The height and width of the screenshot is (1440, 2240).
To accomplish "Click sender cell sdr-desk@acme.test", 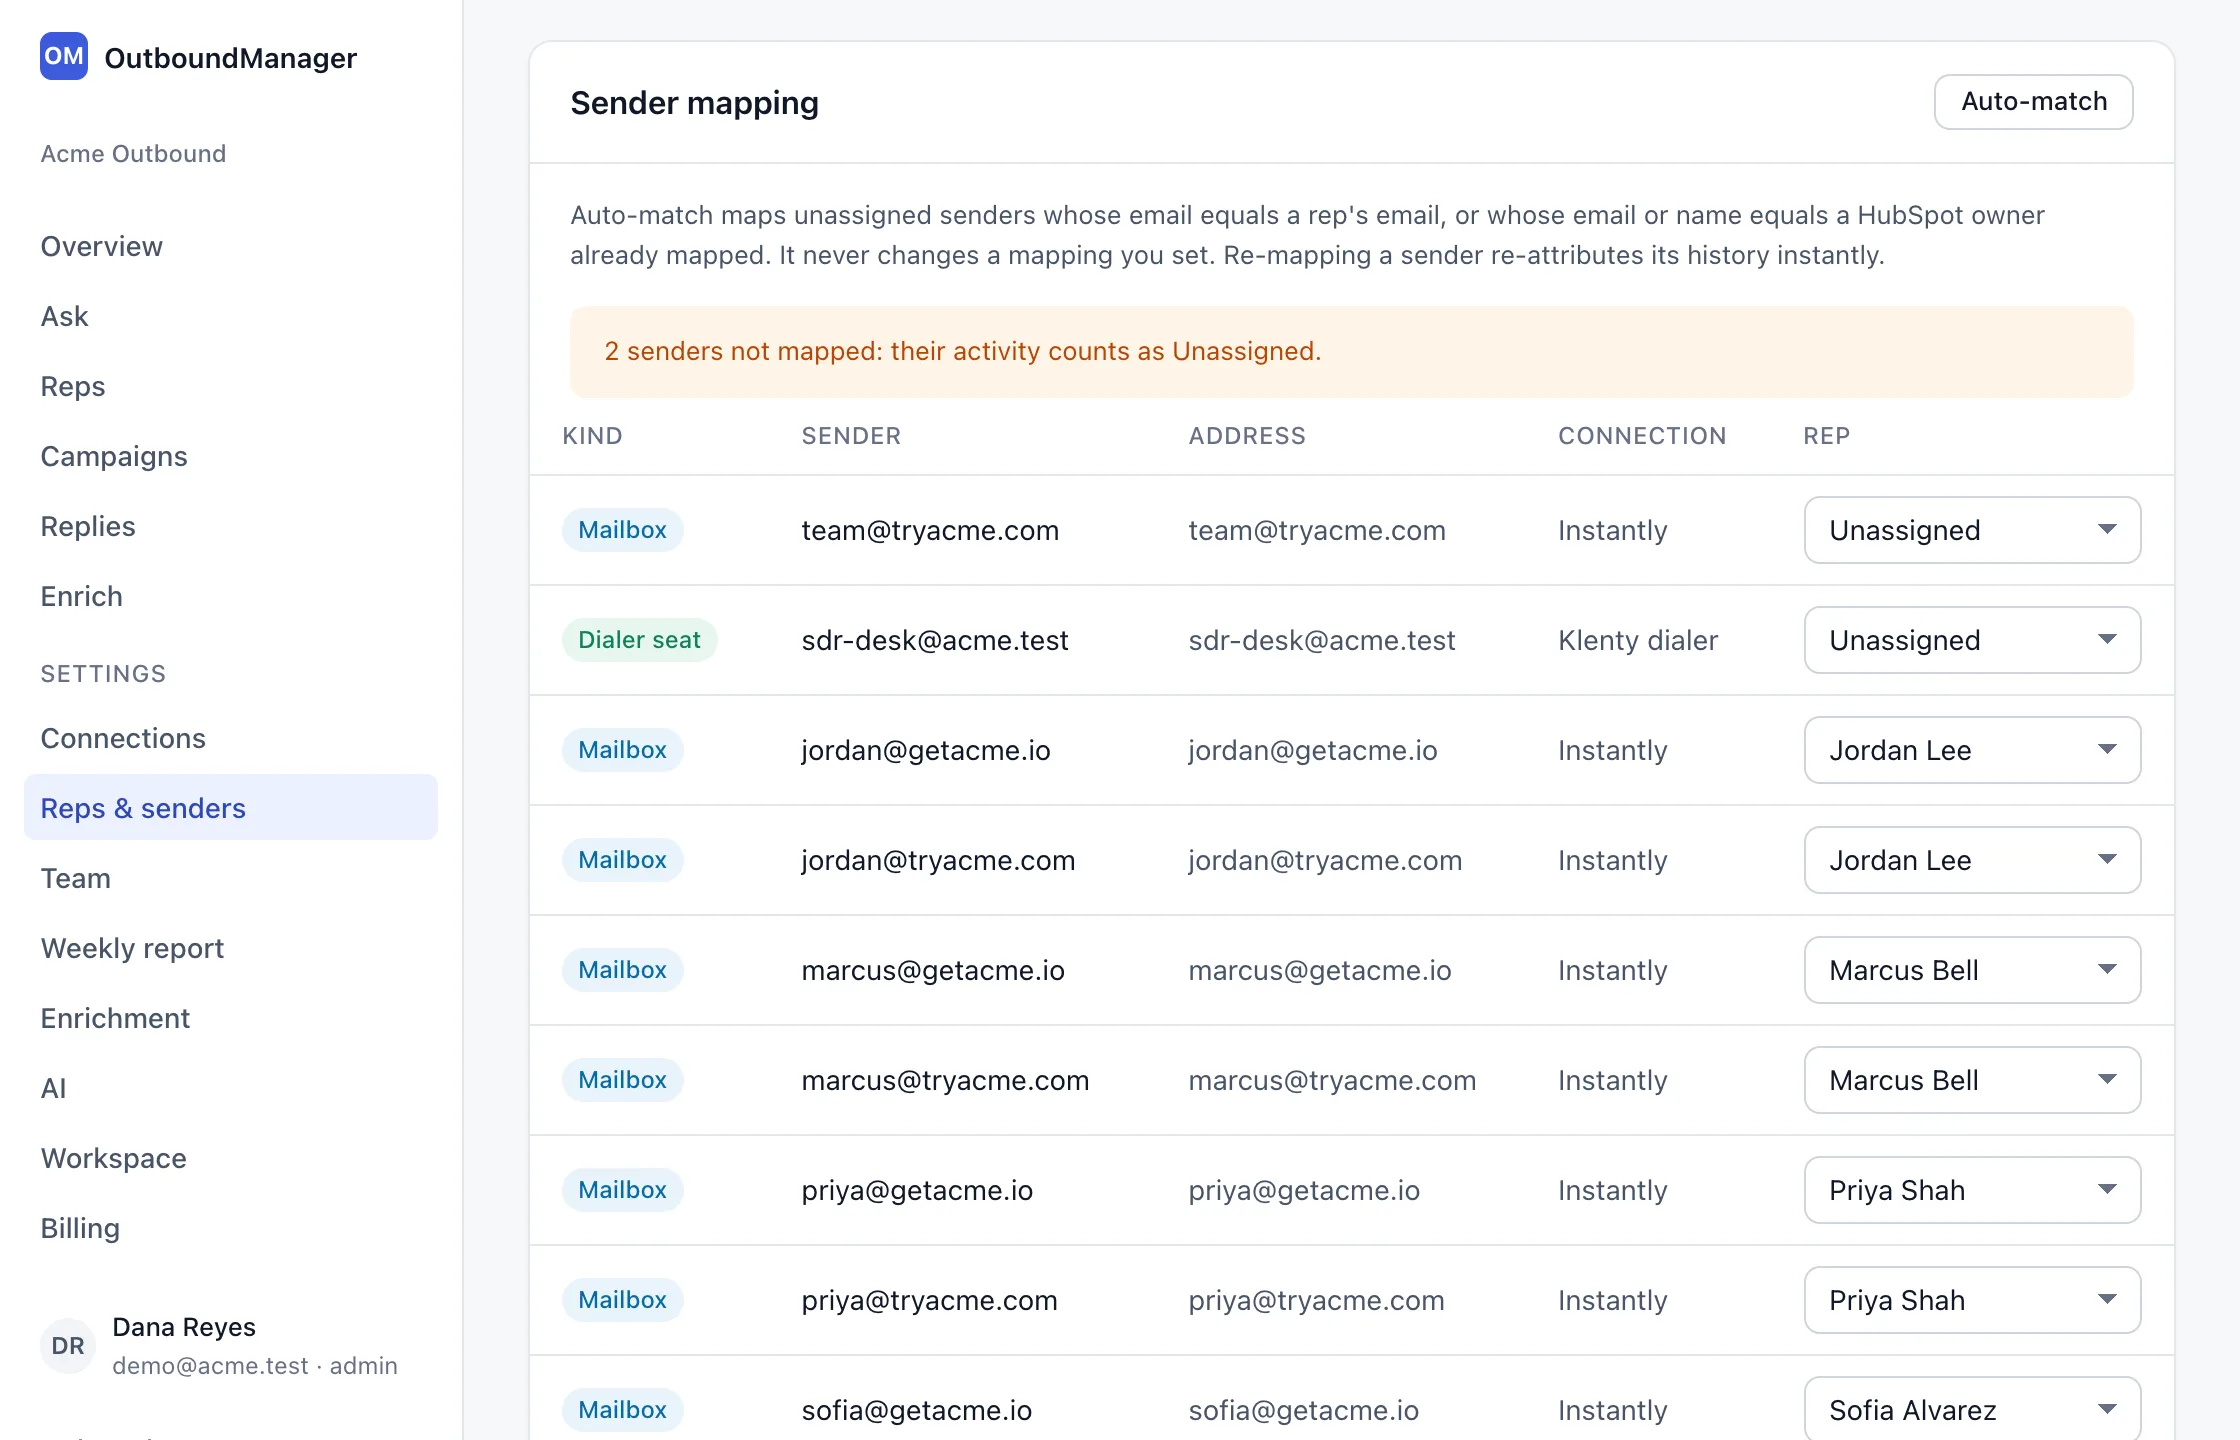I will point(935,640).
